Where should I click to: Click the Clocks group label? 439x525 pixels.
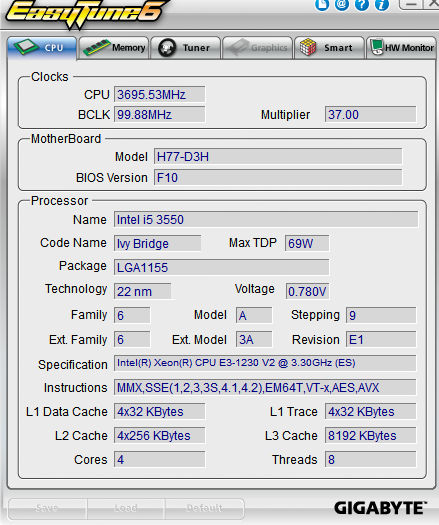50,77
